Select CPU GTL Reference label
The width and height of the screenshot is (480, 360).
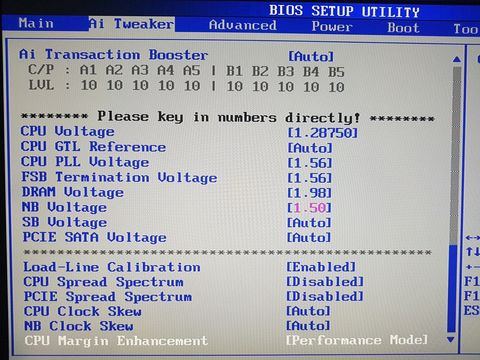click(93, 147)
